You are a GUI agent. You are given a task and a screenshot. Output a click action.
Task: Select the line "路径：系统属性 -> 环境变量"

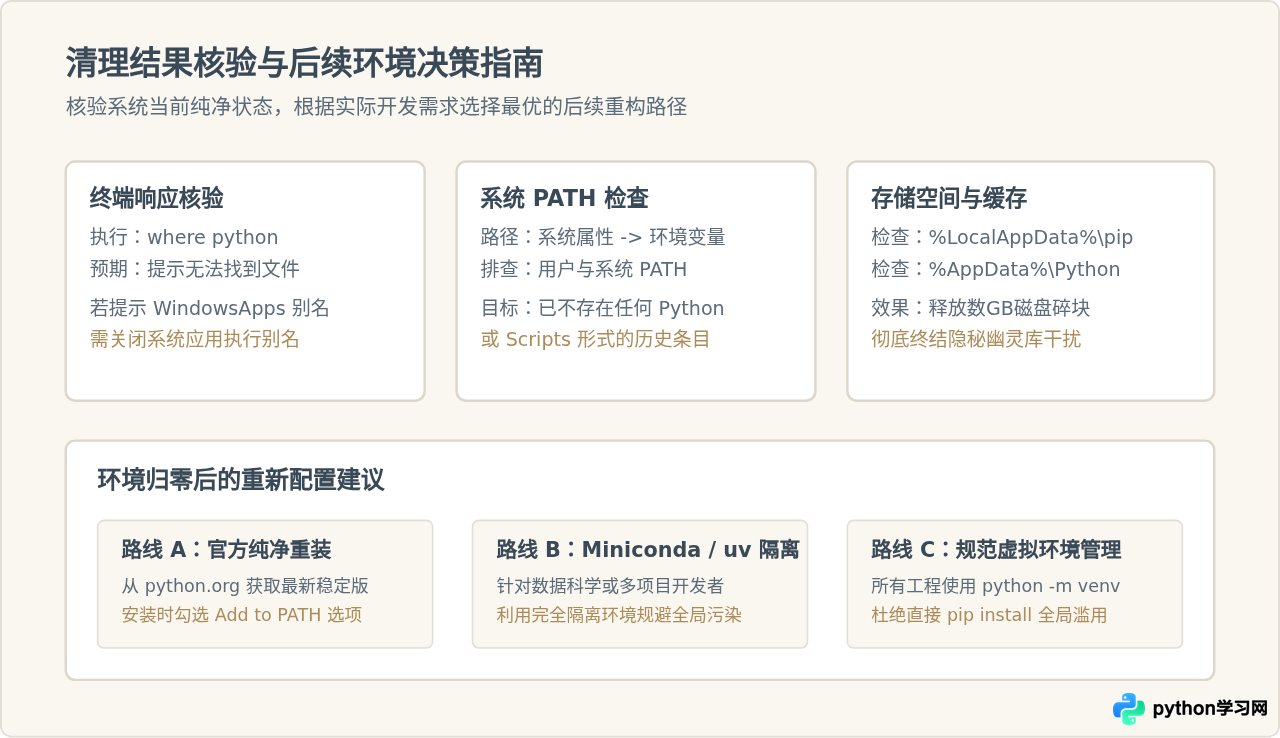pos(603,237)
